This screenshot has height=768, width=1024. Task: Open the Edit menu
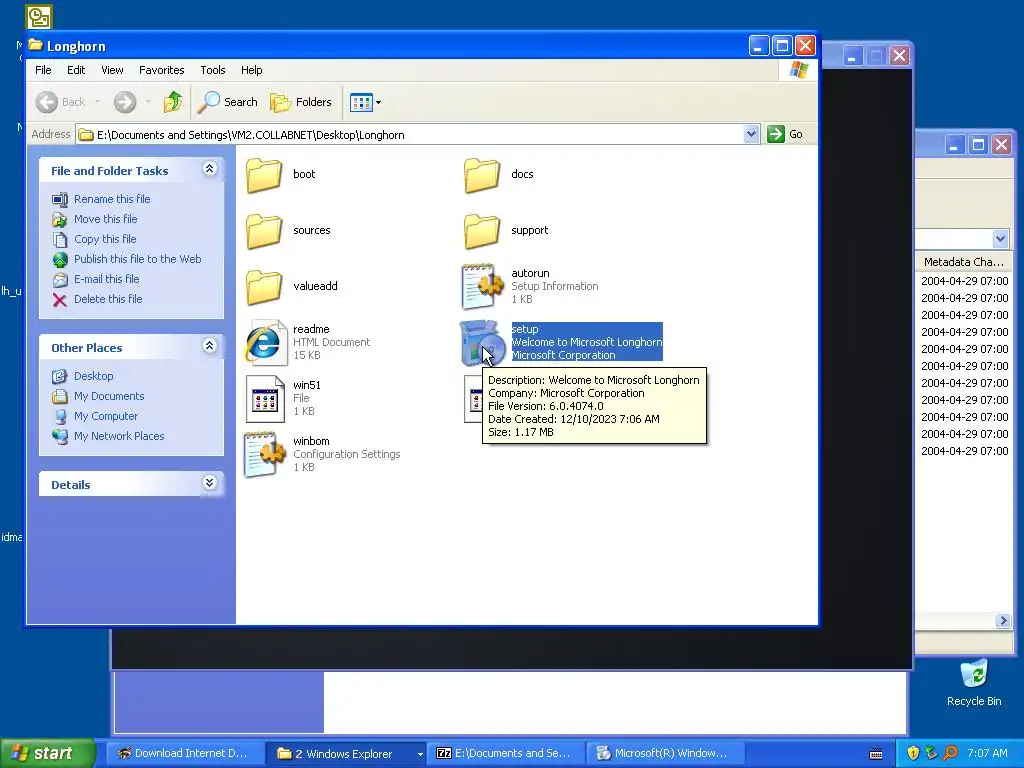pos(76,70)
